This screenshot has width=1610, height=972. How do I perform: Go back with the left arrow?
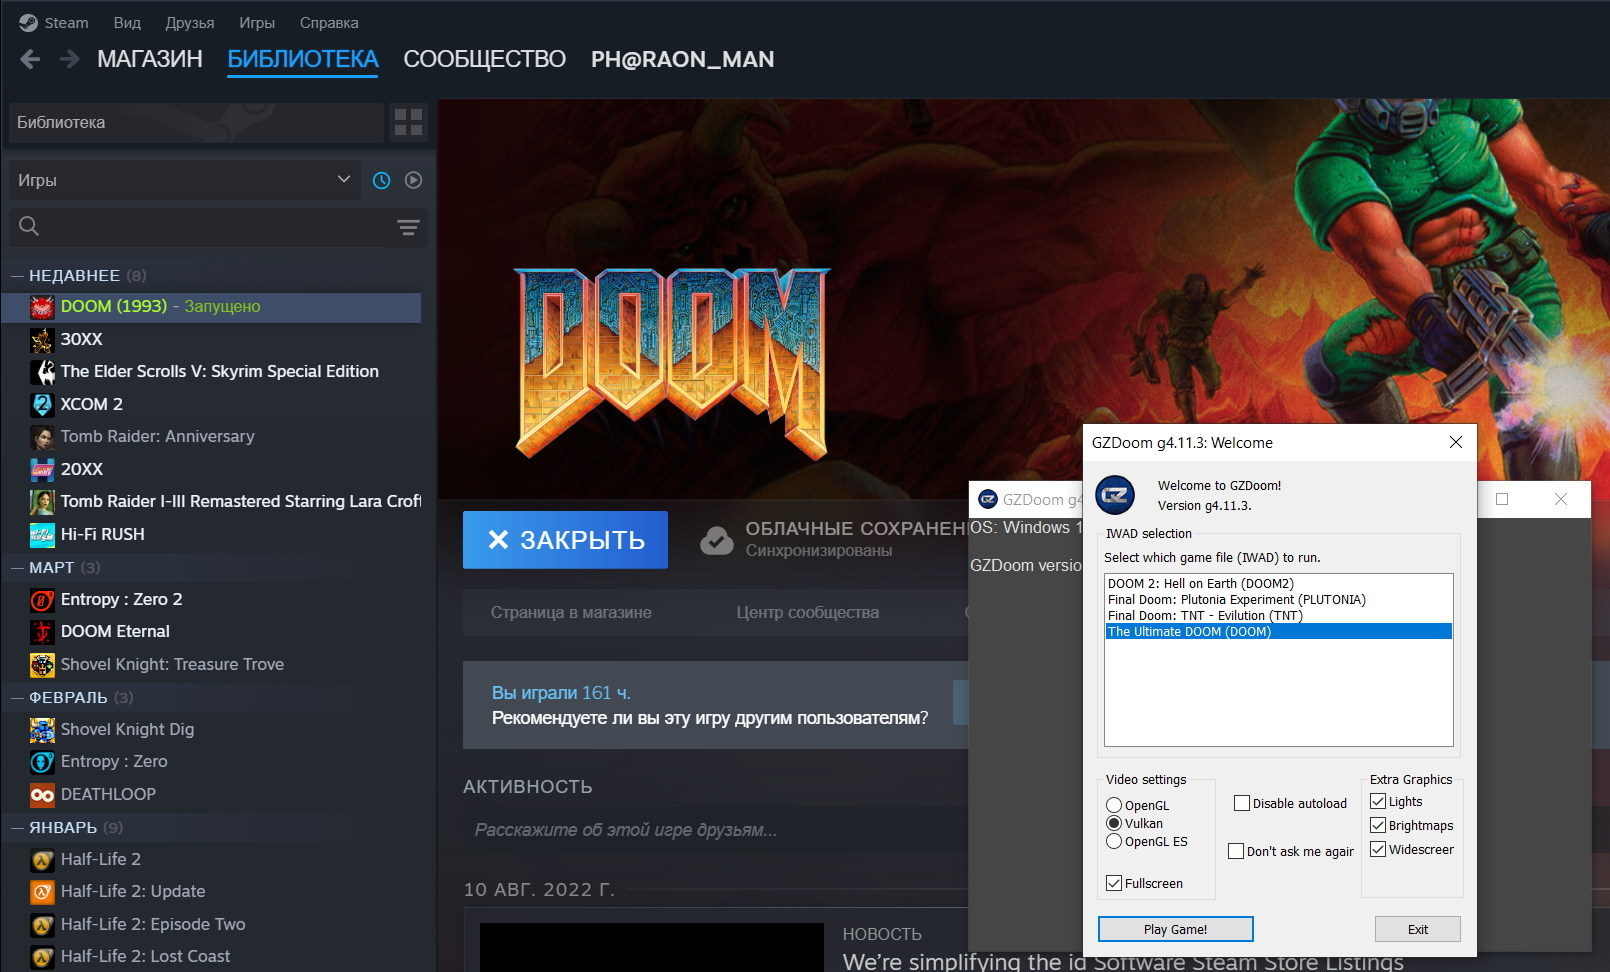(x=30, y=59)
